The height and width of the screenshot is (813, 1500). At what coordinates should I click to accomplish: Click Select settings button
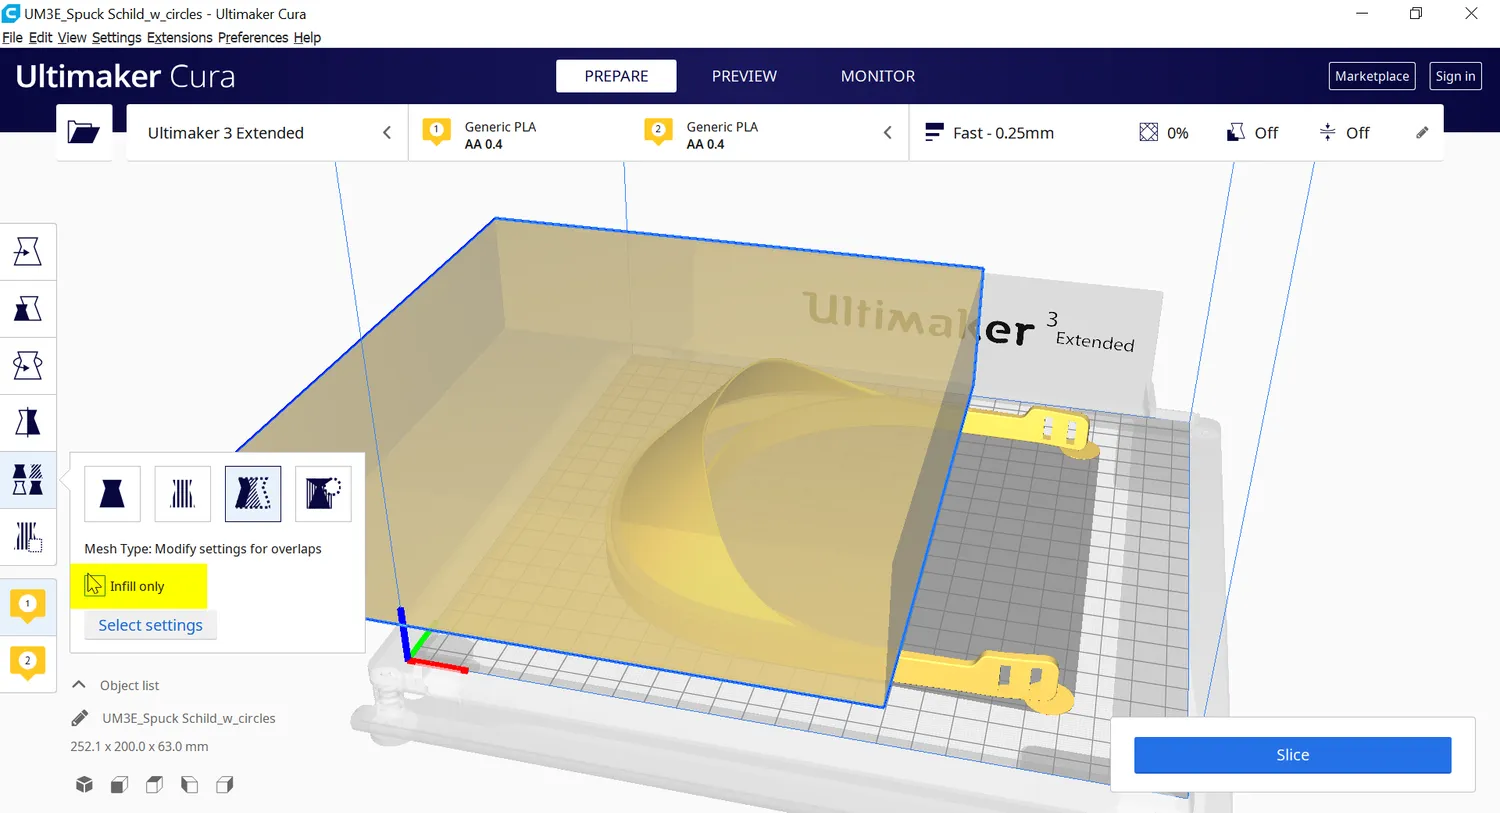(x=150, y=625)
